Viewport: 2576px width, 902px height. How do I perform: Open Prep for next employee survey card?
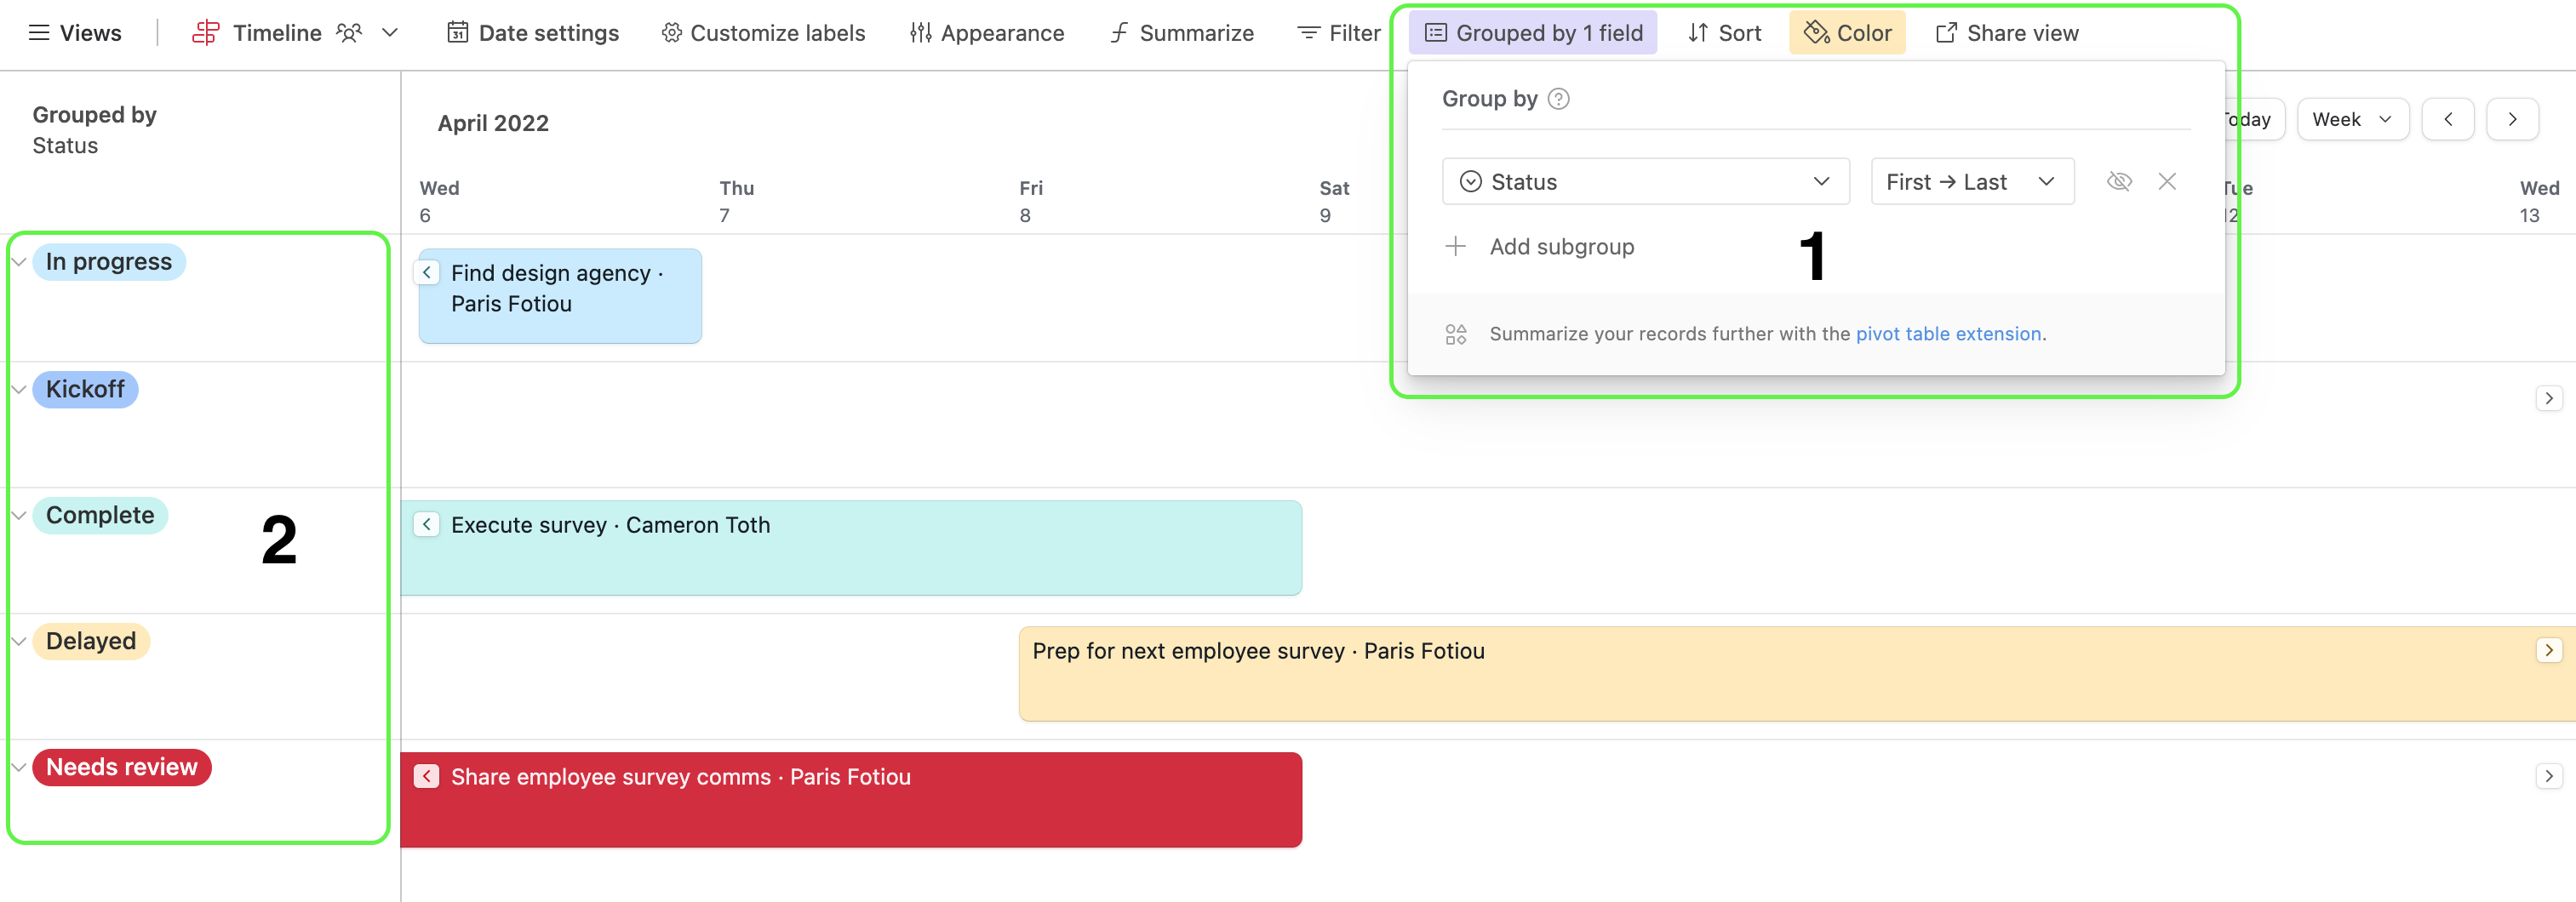click(1796, 674)
